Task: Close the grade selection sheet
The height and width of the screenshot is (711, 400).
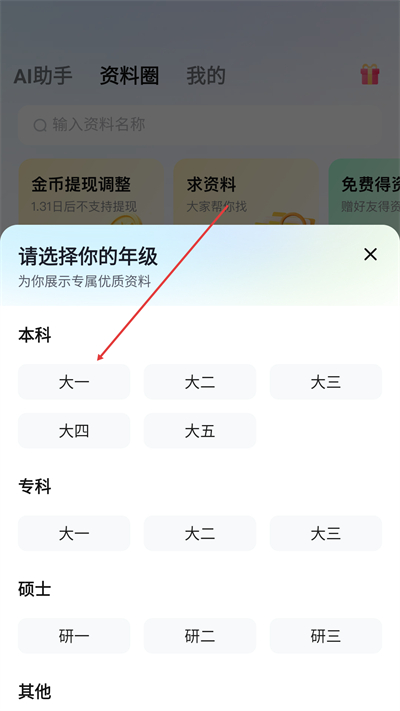Action: click(x=371, y=255)
